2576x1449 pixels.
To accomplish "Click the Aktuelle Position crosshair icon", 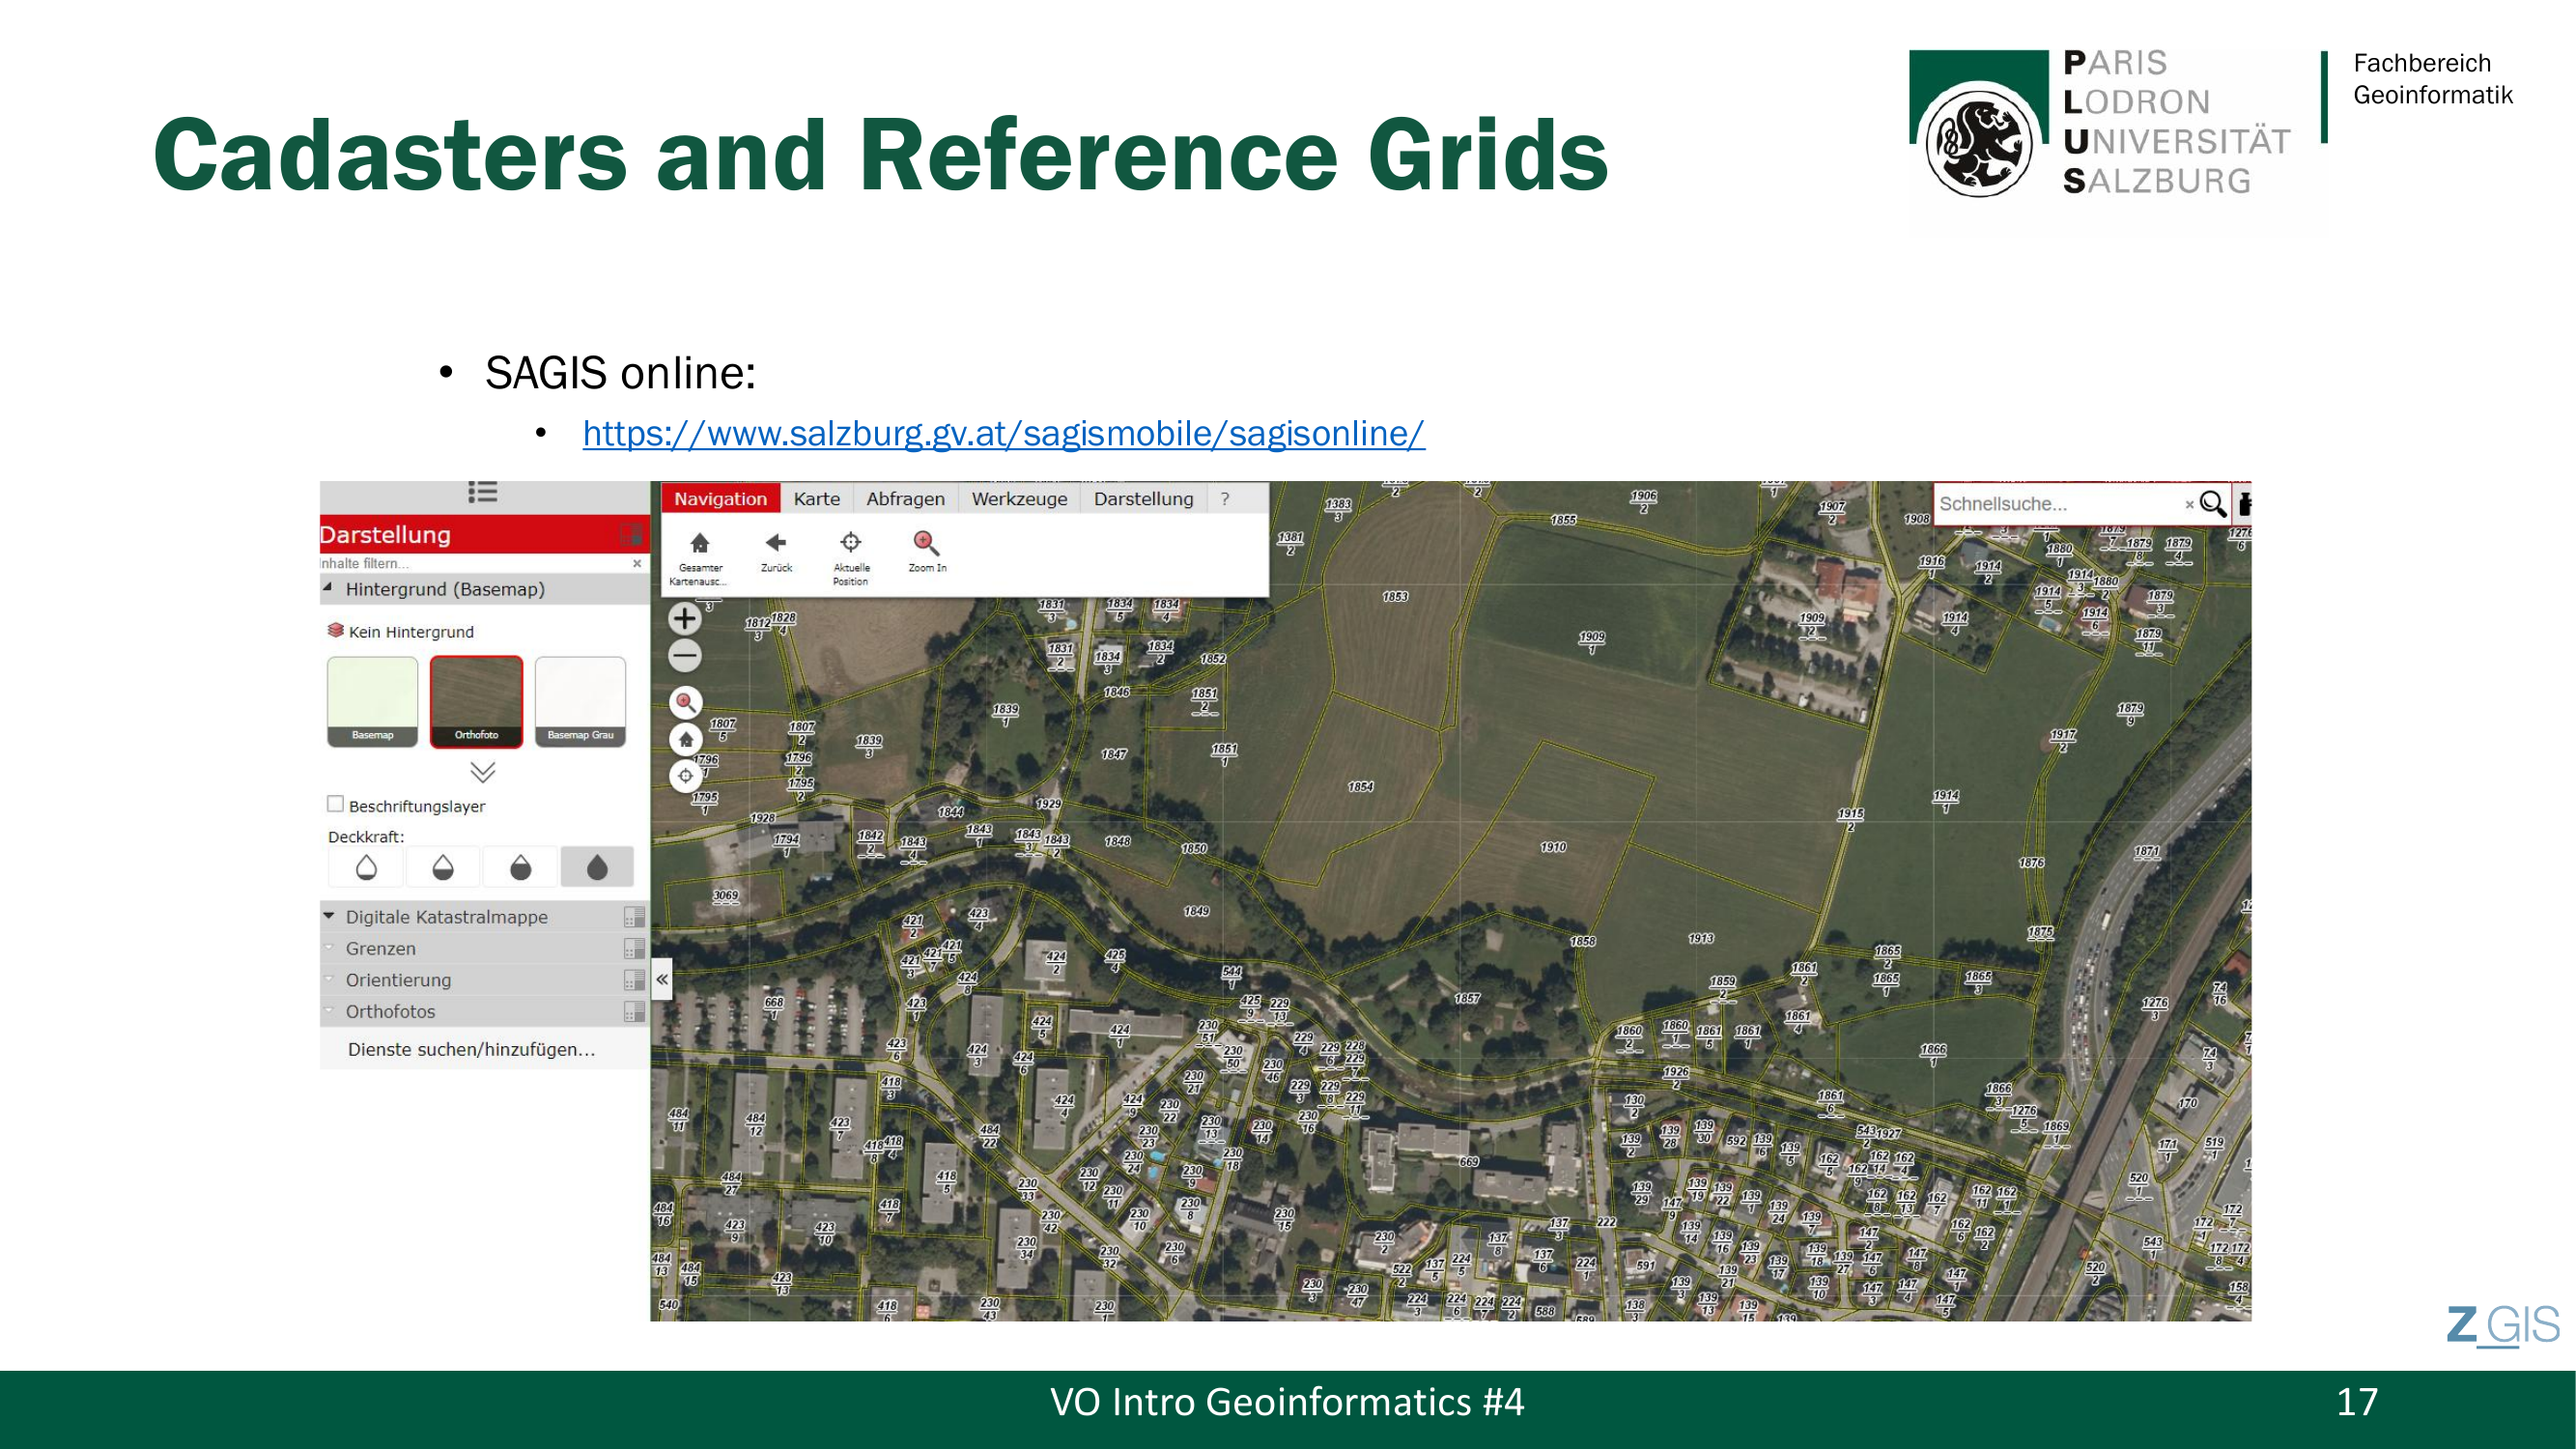I will click(850, 543).
